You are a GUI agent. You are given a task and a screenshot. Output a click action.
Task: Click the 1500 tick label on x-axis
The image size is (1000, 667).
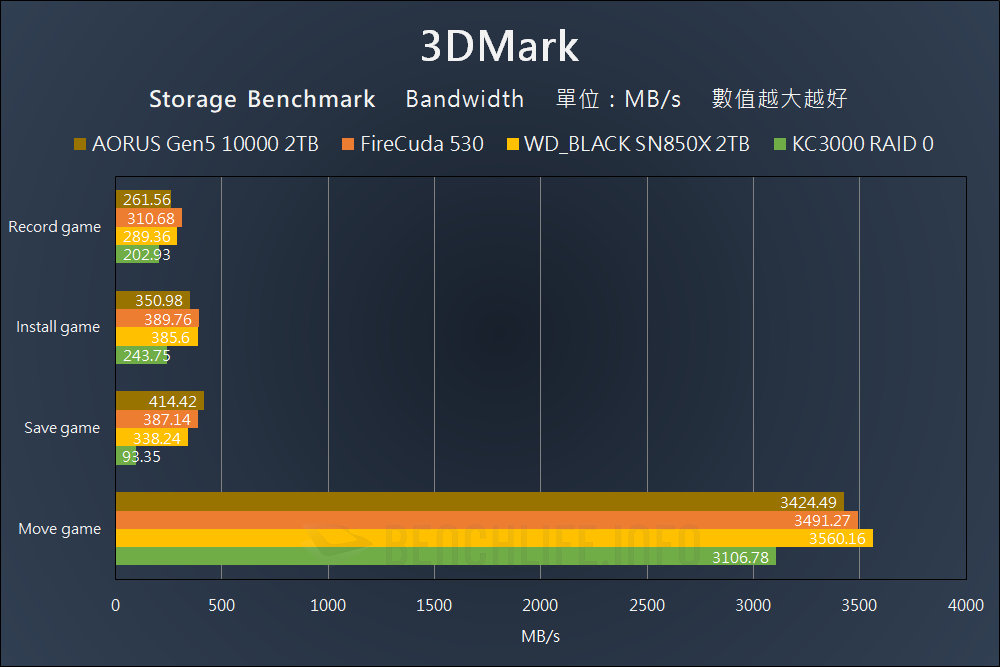coord(434,605)
